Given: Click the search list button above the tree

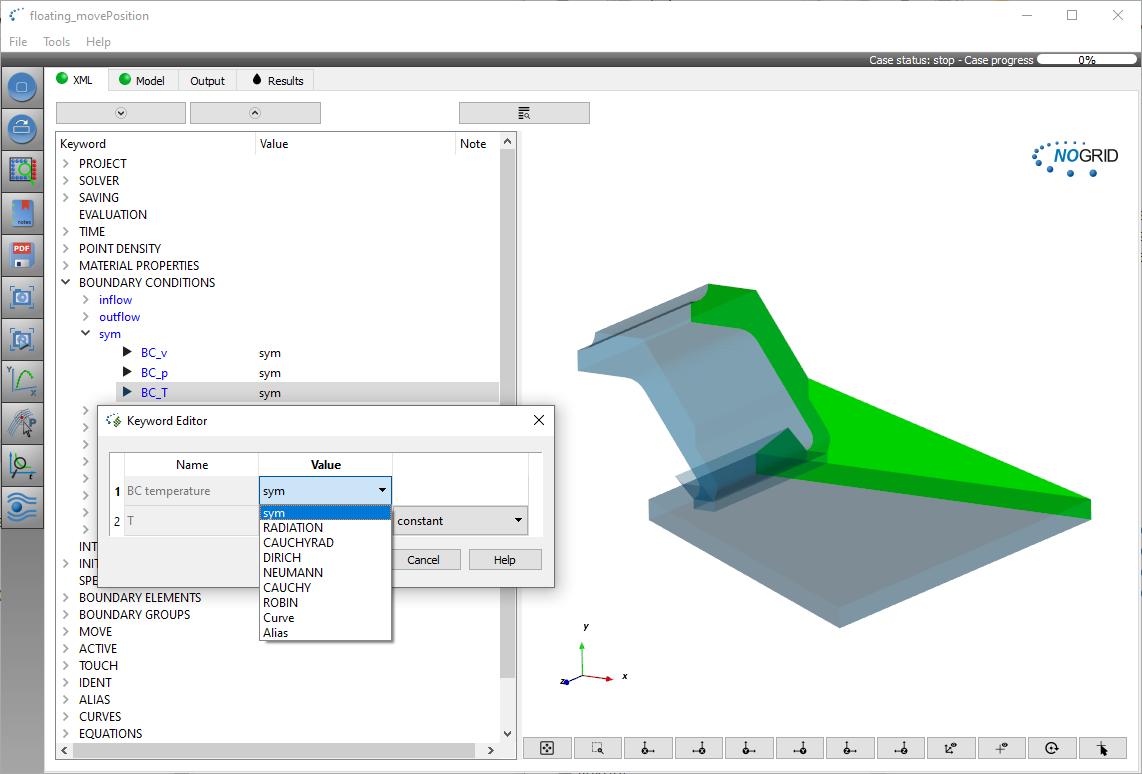Looking at the screenshot, I should tap(524, 113).
